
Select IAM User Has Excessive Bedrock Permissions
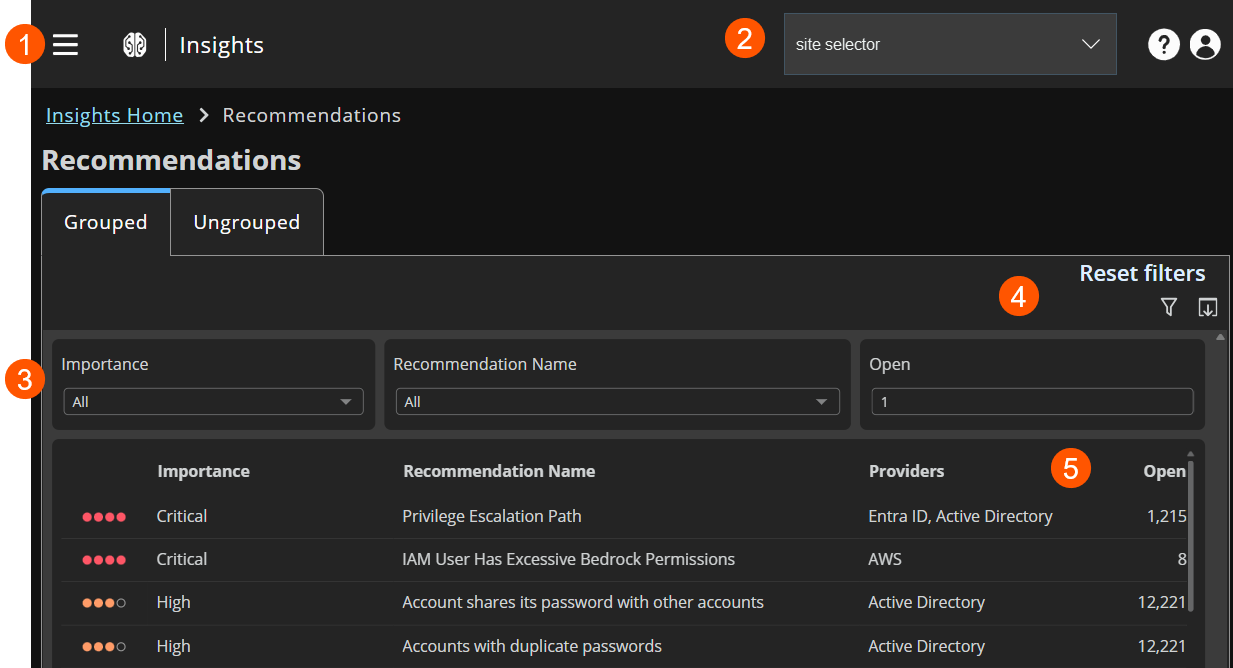click(568, 559)
